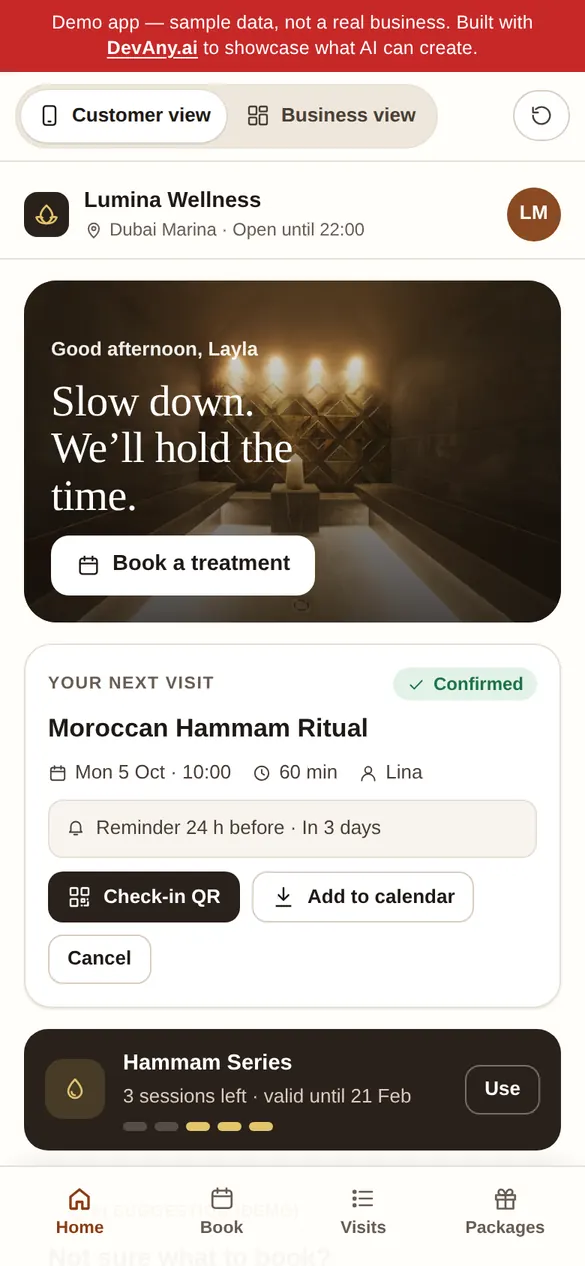This screenshot has height=1266, width=585.
Task: Switch to Customer view
Action: pos(125,116)
